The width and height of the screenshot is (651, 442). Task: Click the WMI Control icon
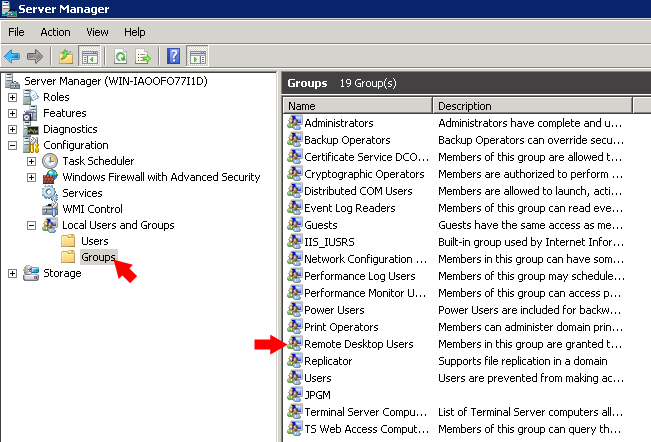50,209
